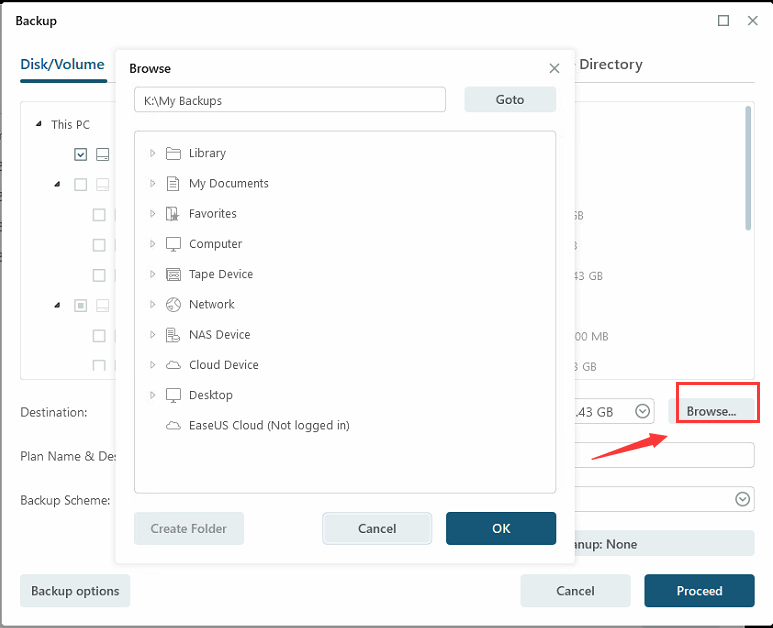Select the Favorites star folder icon
This screenshot has width=773, height=628.
click(x=173, y=213)
